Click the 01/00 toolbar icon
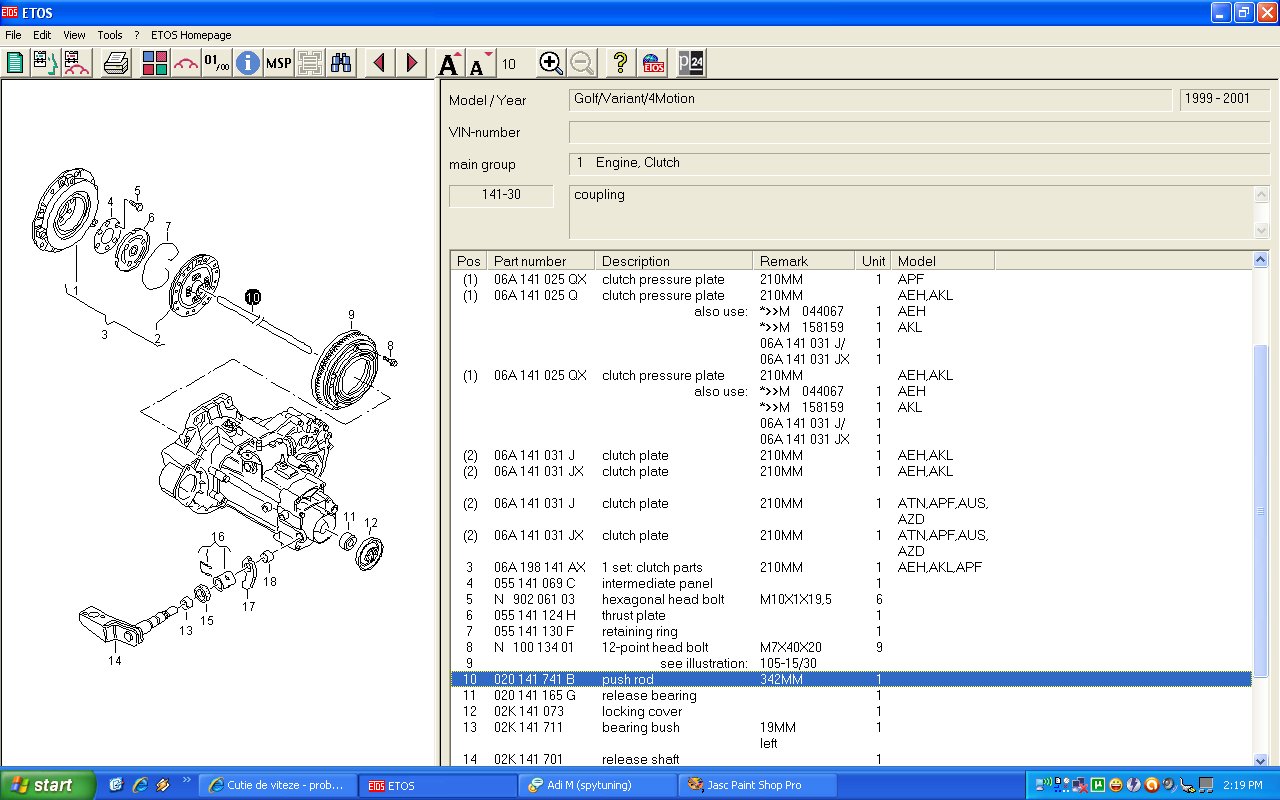The width and height of the screenshot is (1280, 800). [x=216, y=63]
